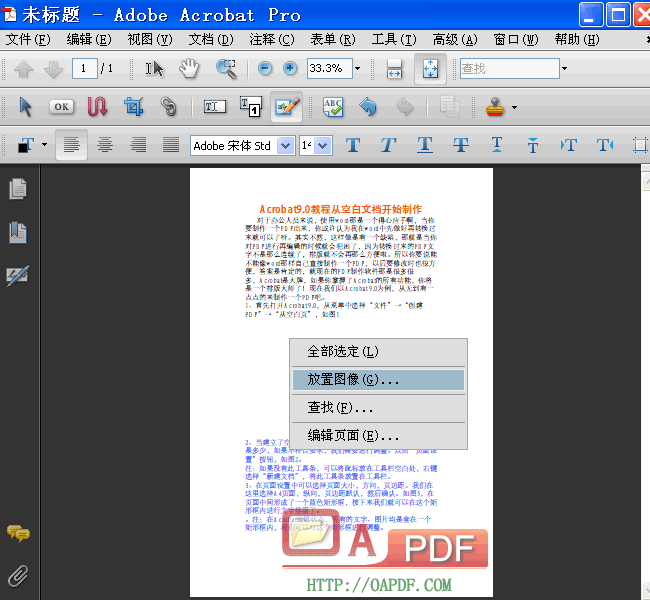Open Adobe 宋体 Std font dropdown

[286, 146]
